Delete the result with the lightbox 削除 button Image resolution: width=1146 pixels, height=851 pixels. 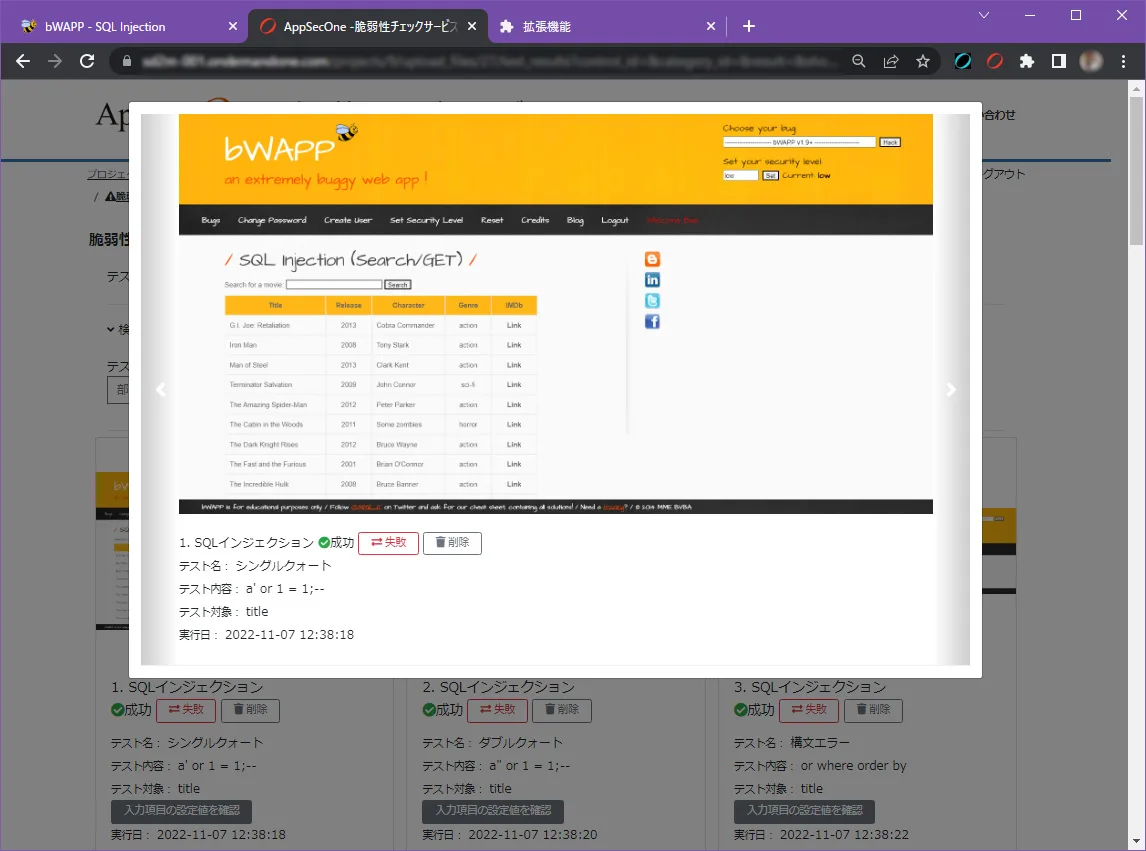pyautogui.click(x=452, y=542)
